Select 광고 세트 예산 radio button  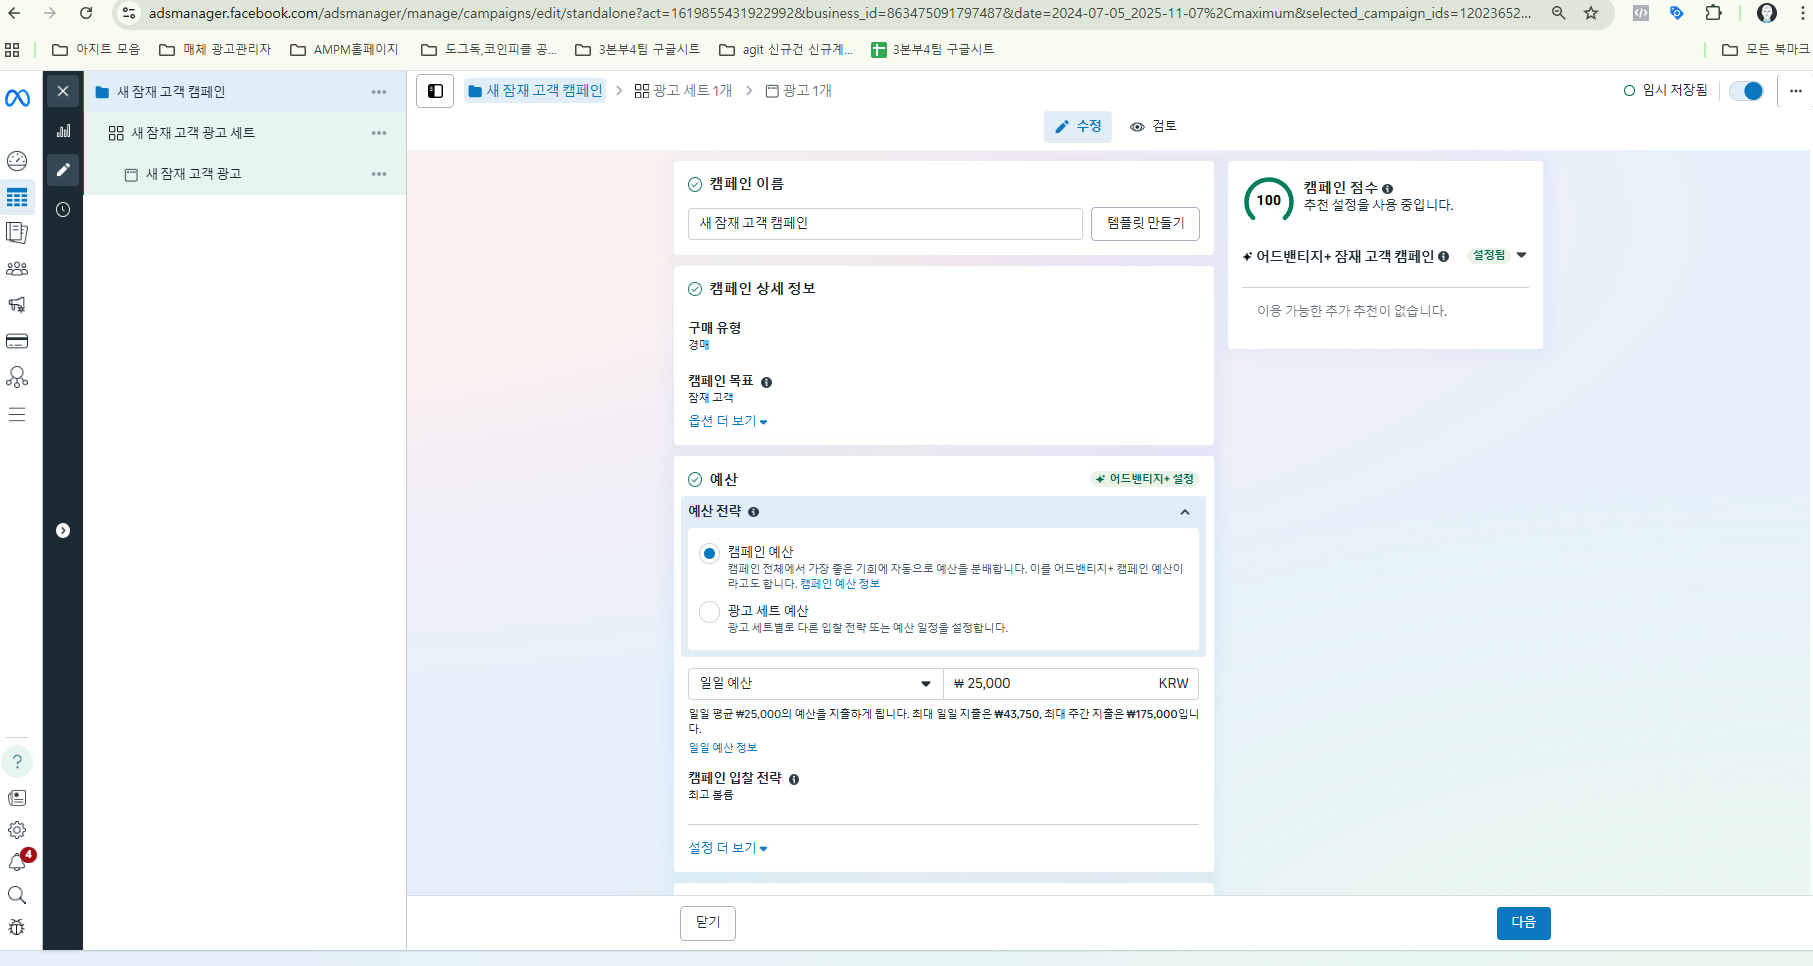[x=709, y=612]
